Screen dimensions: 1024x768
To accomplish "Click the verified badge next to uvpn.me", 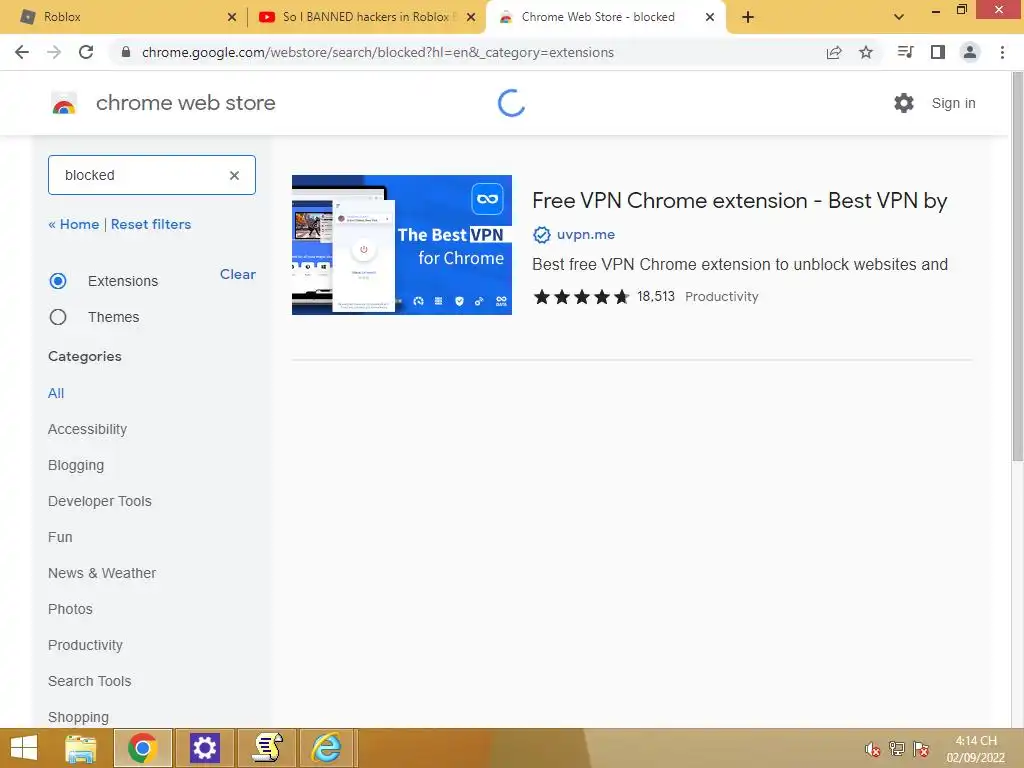I will click(x=541, y=234).
